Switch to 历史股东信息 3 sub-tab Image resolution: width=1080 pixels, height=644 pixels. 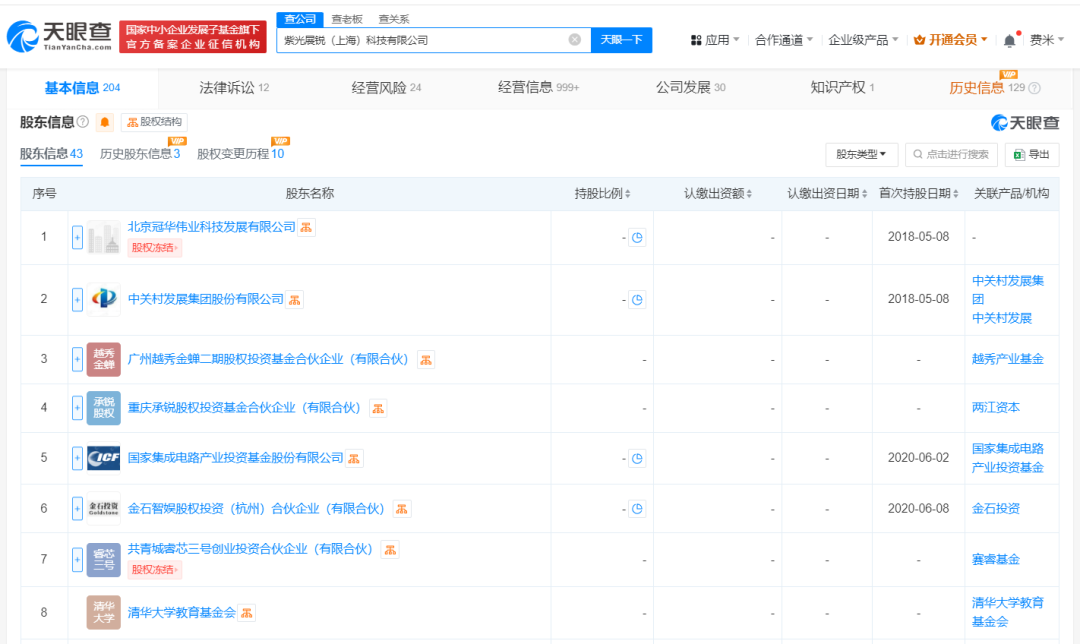140,154
